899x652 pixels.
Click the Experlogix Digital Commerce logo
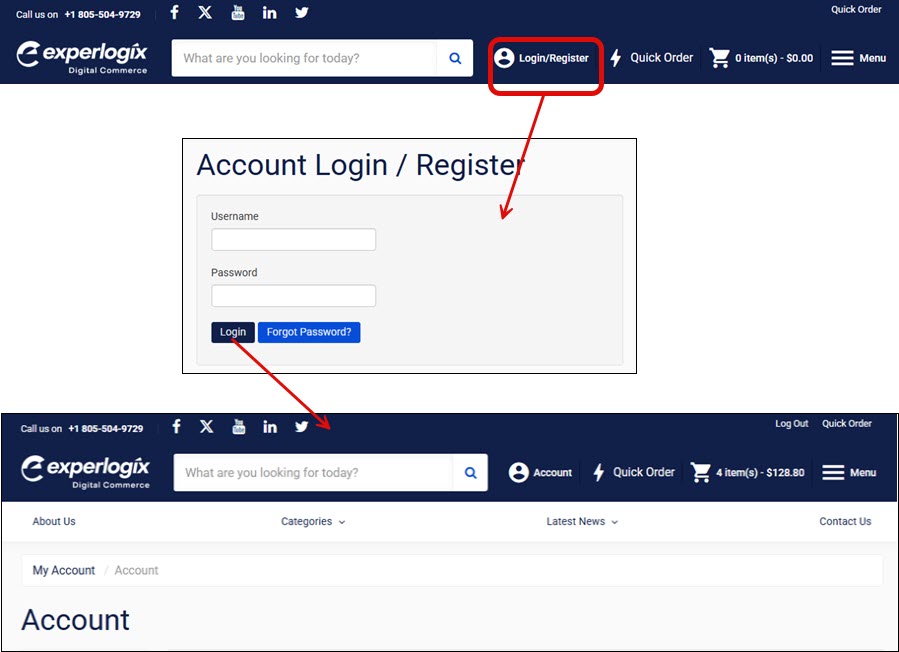(x=82, y=57)
